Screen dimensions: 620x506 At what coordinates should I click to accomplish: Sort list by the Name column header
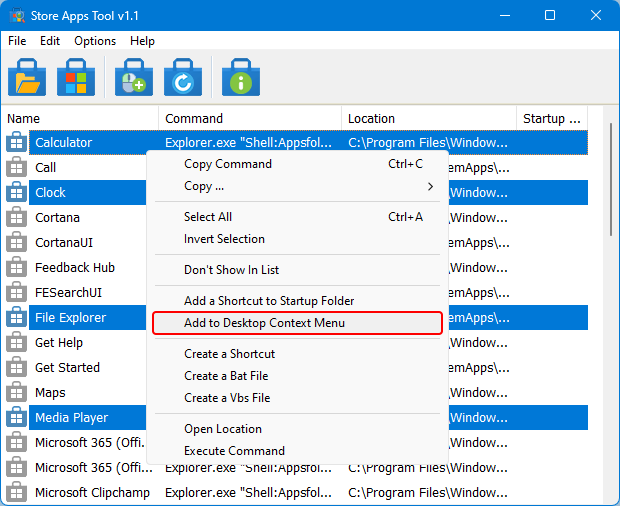point(80,119)
